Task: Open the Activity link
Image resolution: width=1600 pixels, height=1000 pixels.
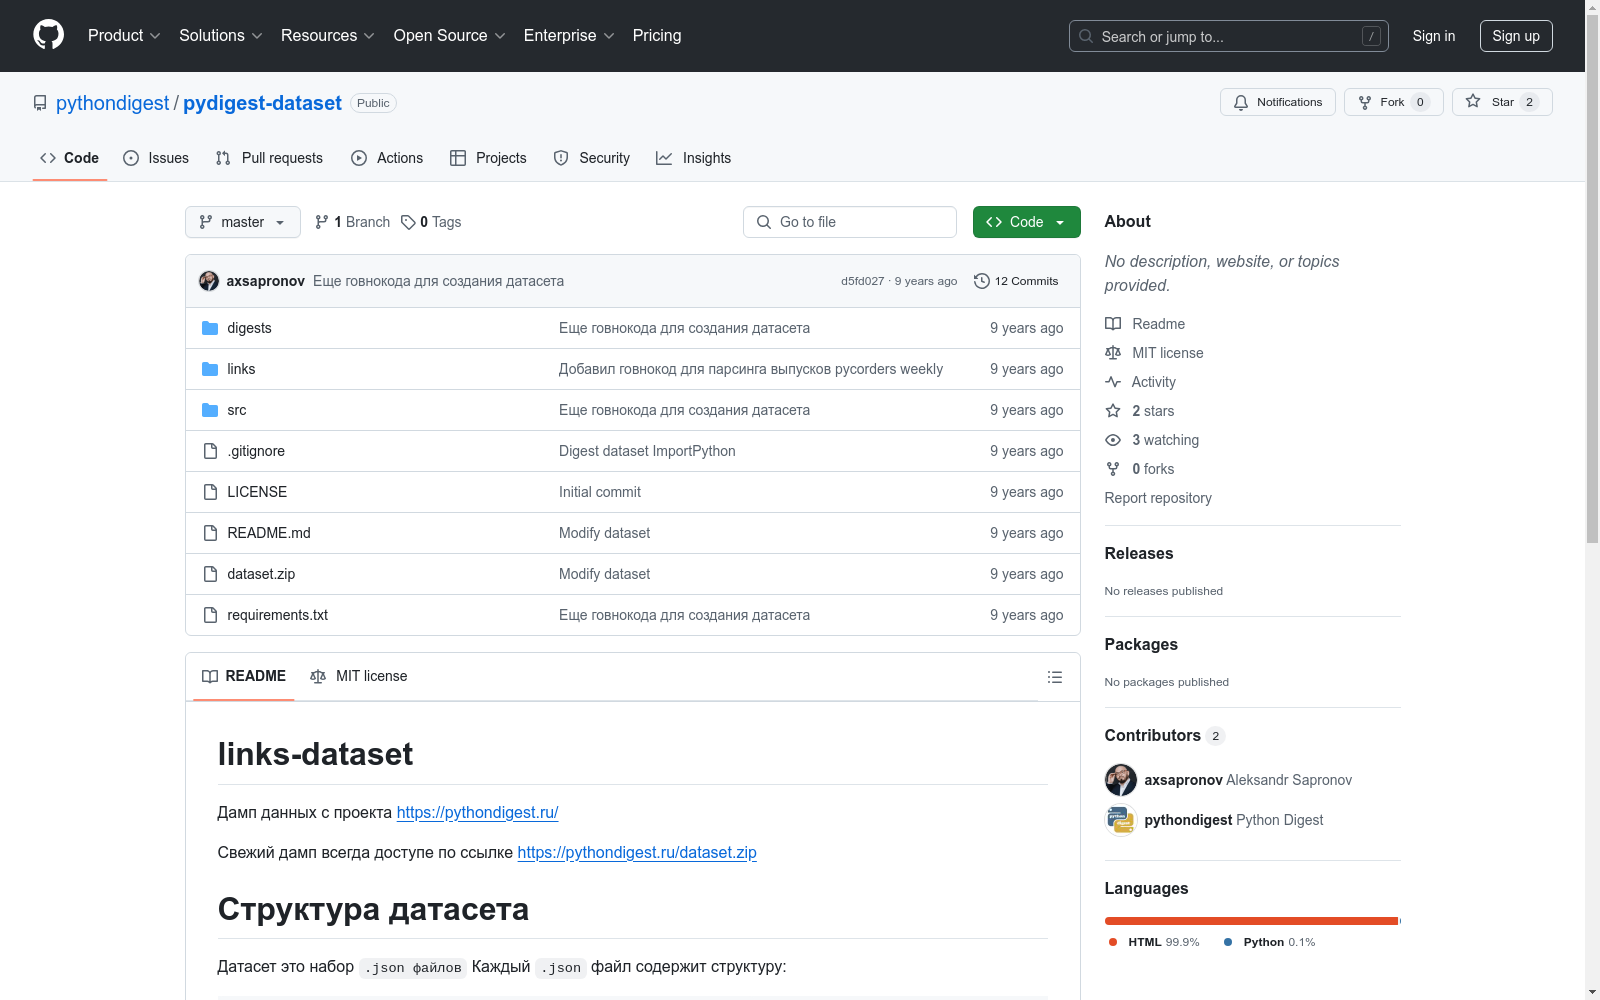Action: click(1140, 382)
